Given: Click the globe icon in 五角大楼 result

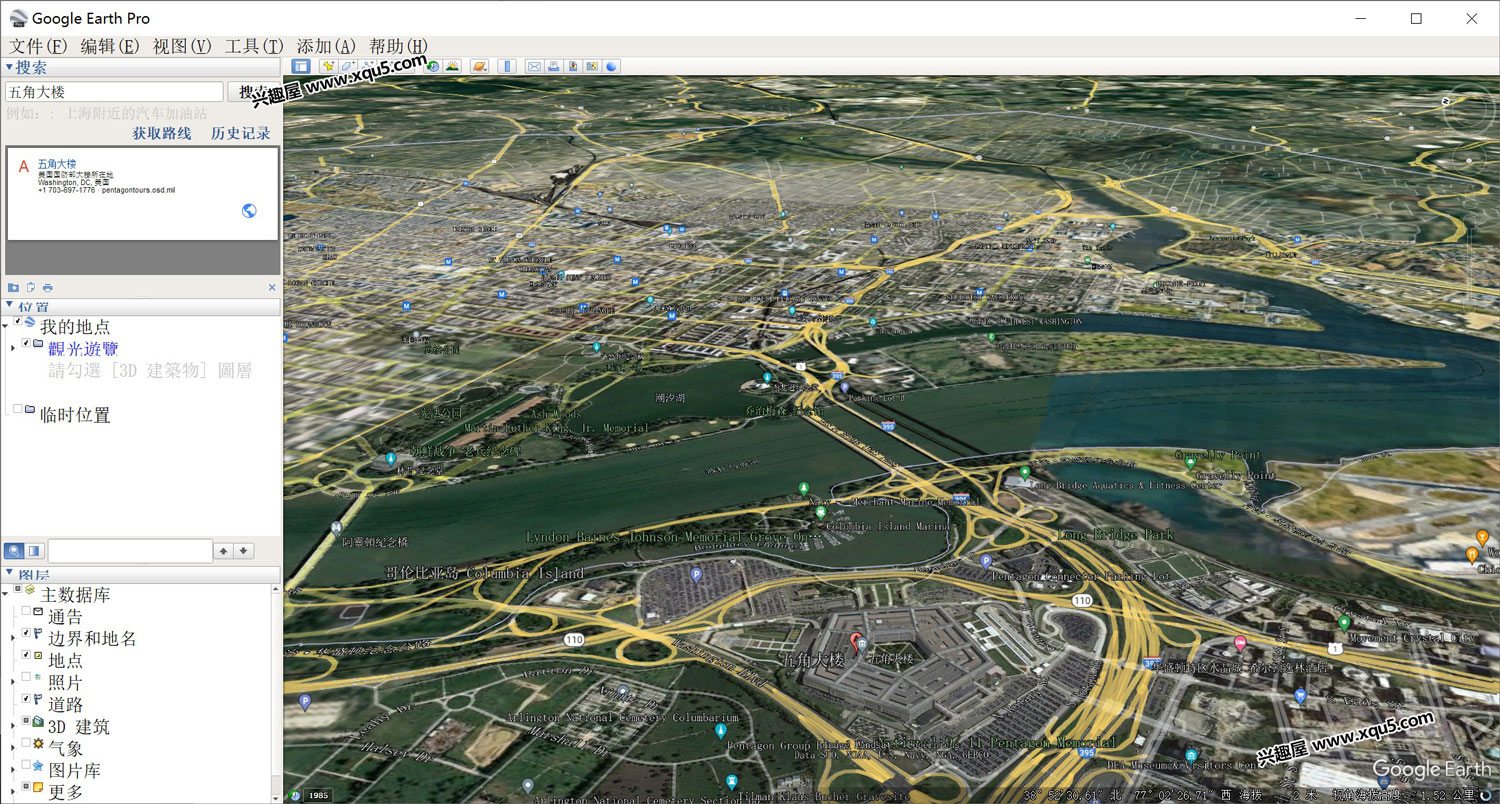Looking at the screenshot, I should (249, 210).
